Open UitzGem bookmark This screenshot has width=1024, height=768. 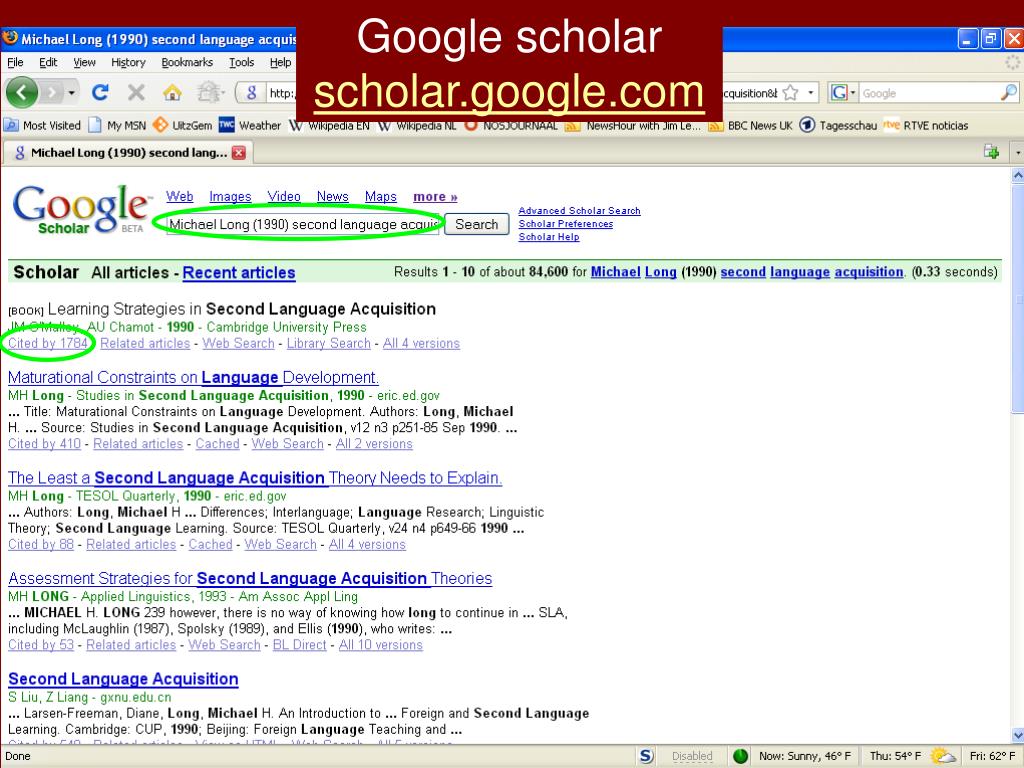coord(183,125)
